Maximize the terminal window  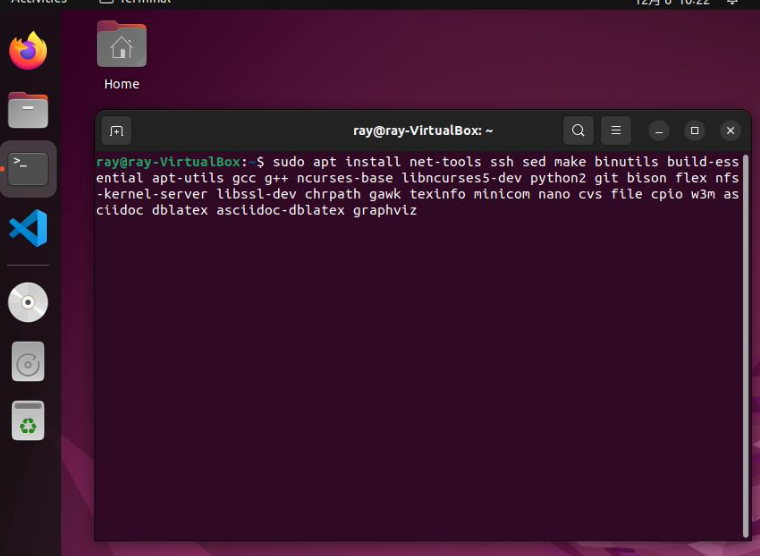point(695,130)
